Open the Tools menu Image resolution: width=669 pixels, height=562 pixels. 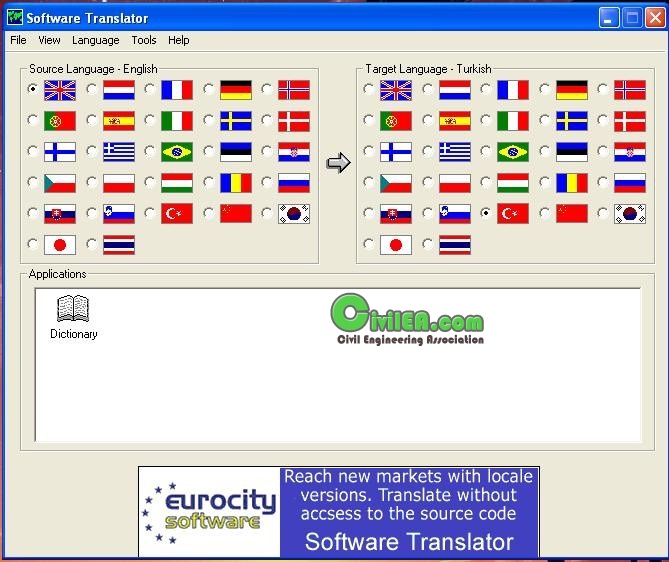(x=144, y=40)
